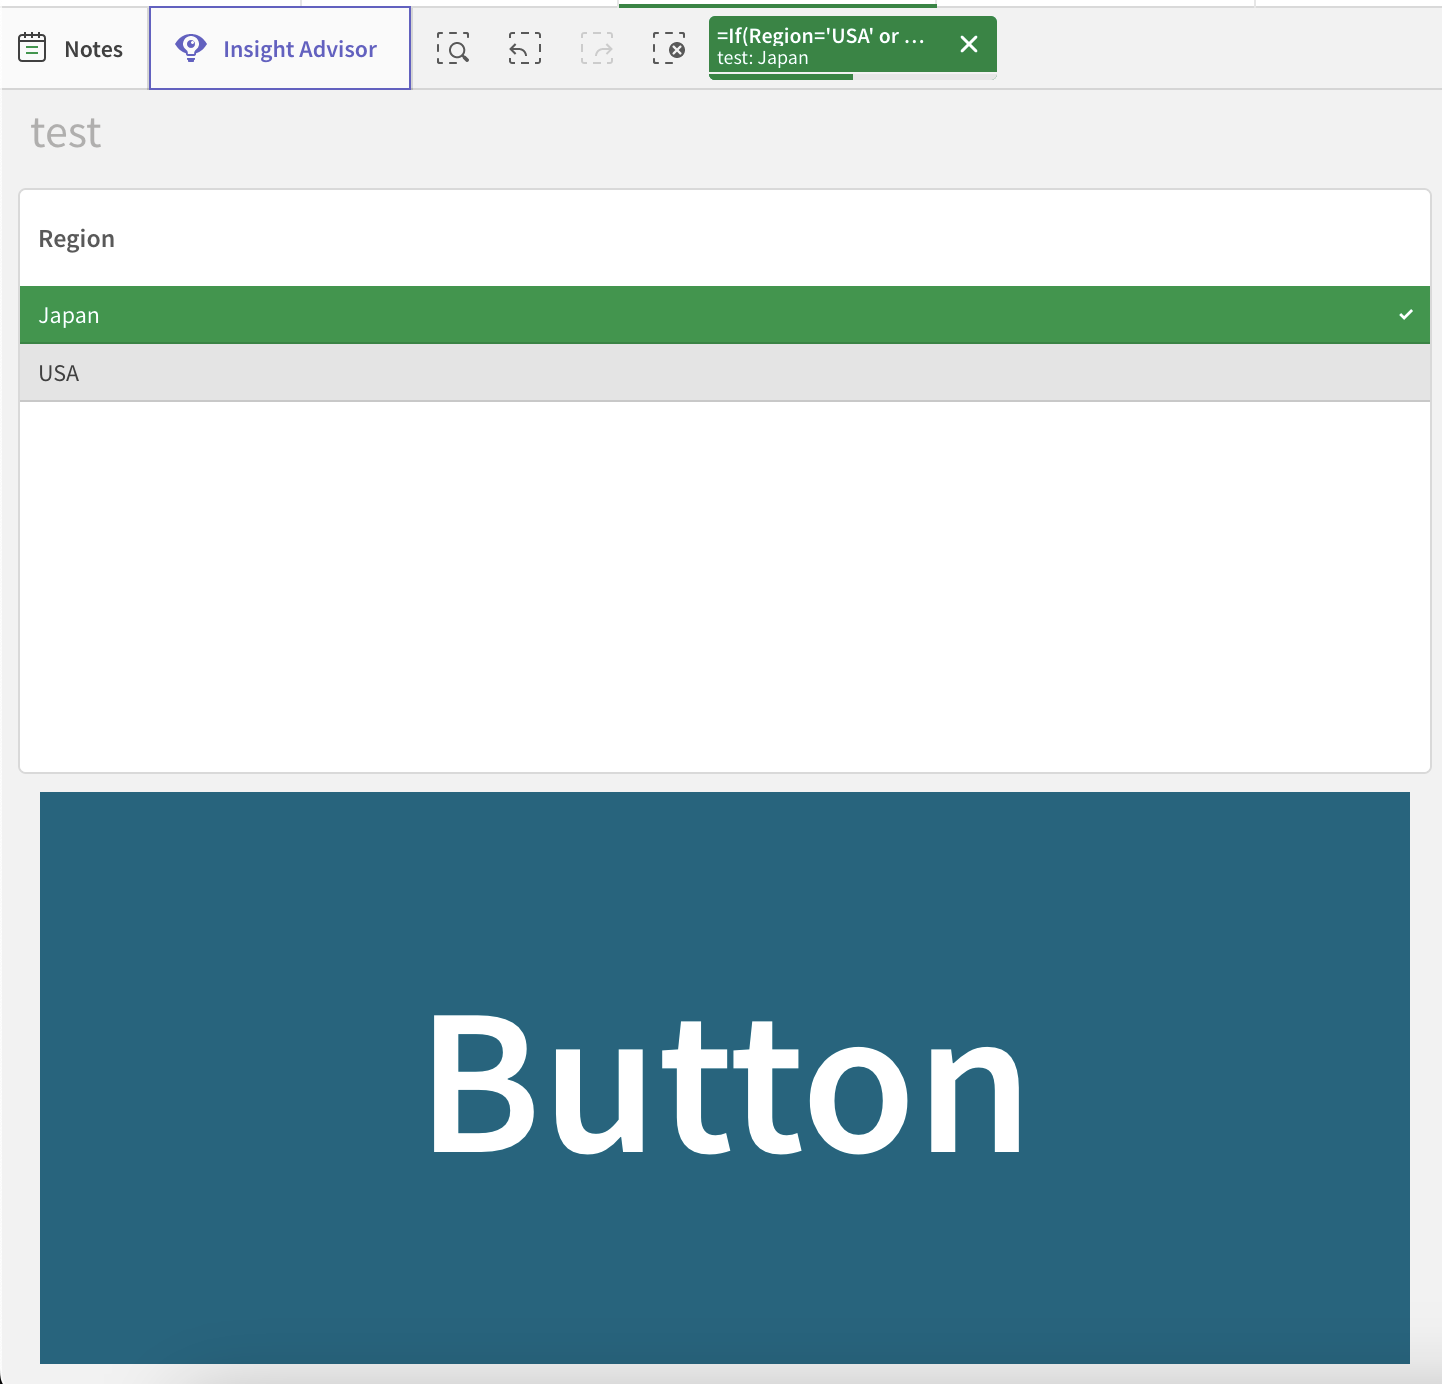This screenshot has width=1442, height=1384.
Task: Open Smart search
Action: coord(454,47)
